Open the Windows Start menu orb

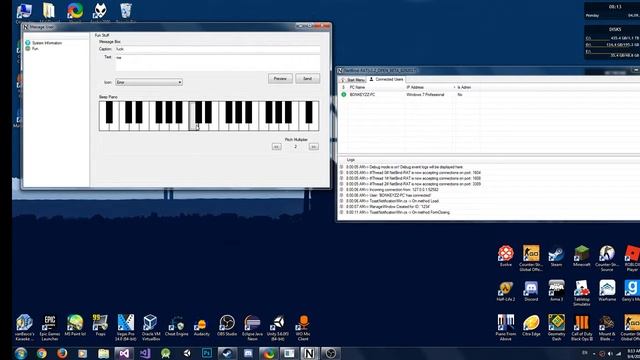click(x=21, y=353)
